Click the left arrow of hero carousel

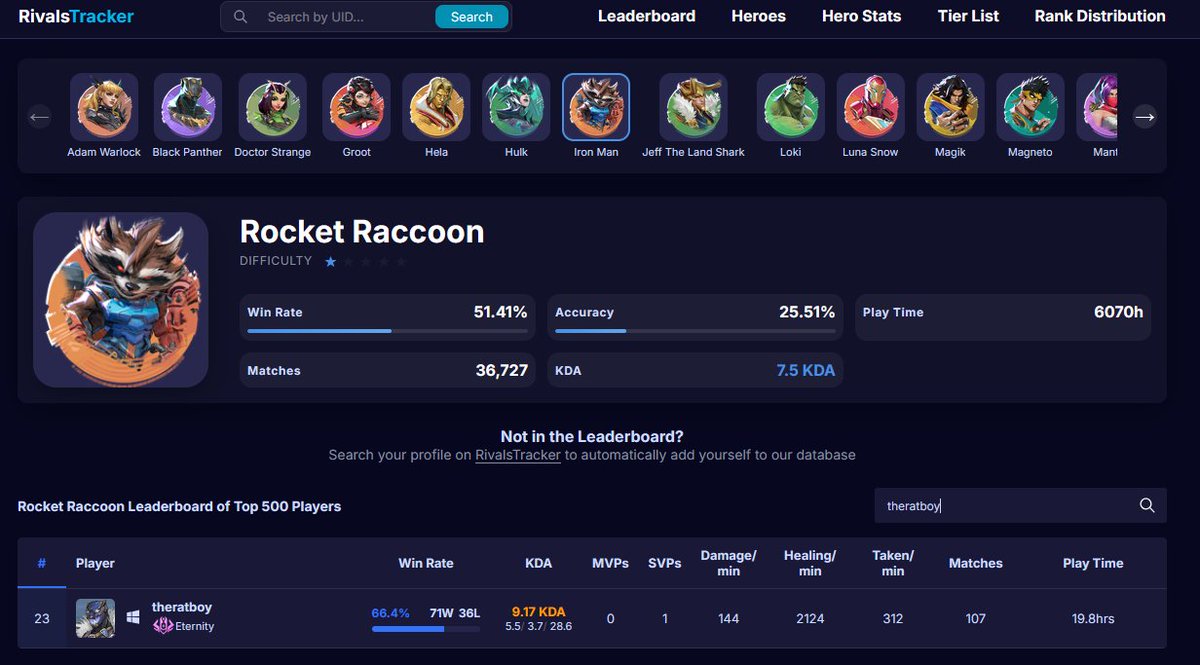pos(40,117)
